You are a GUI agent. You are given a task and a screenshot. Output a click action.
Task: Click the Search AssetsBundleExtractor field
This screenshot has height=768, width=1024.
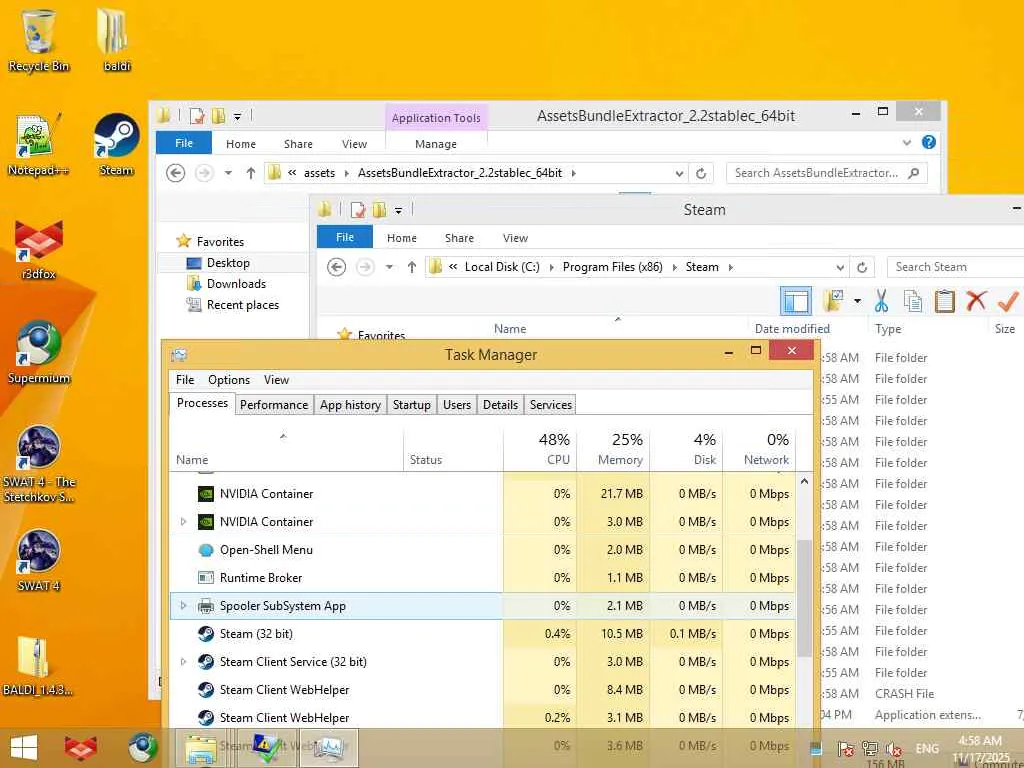[x=827, y=173]
